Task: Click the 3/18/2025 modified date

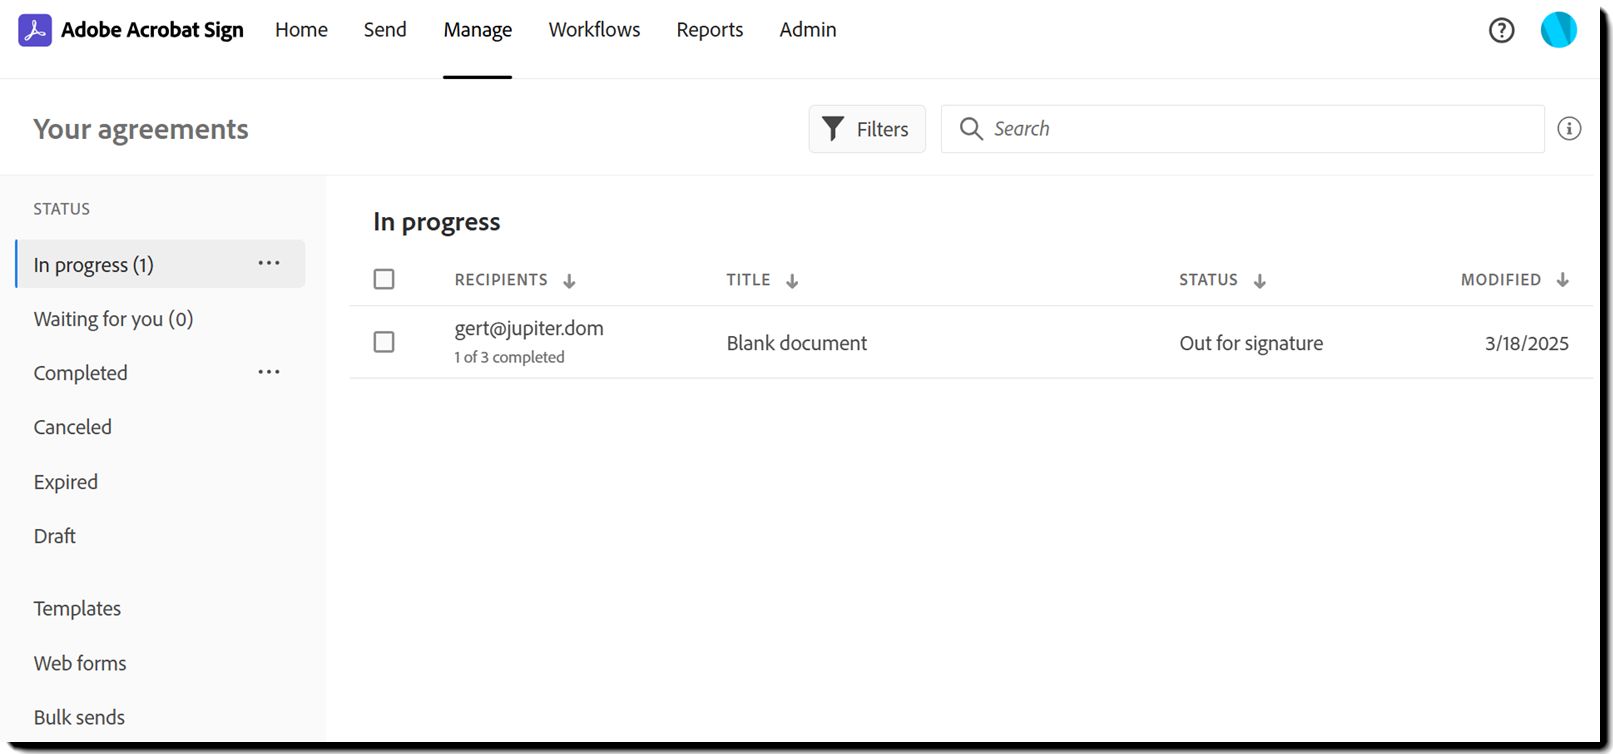Action: tap(1527, 343)
